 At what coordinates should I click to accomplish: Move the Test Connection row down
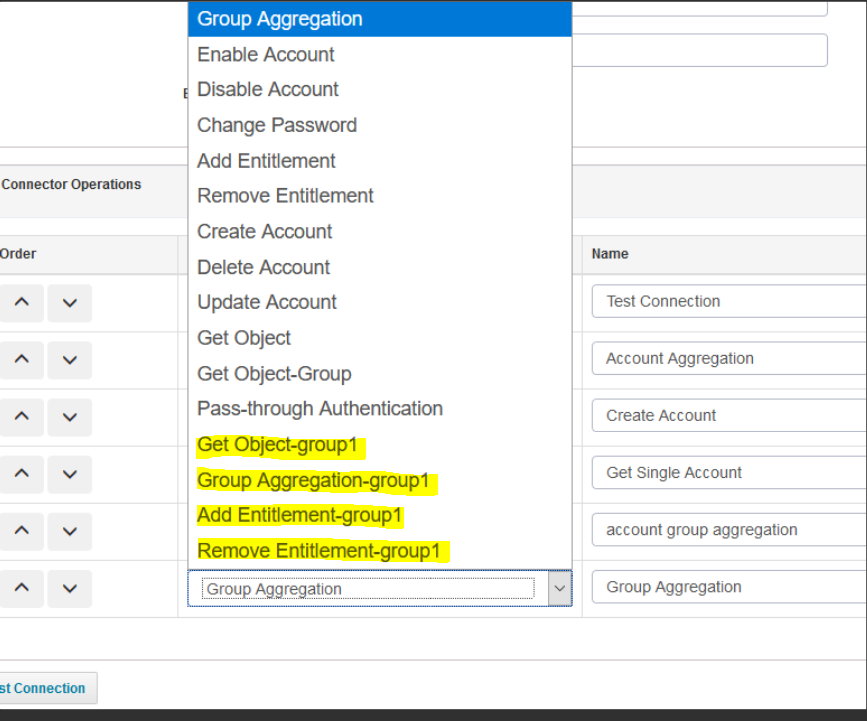pyautogui.click(x=69, y=303)
